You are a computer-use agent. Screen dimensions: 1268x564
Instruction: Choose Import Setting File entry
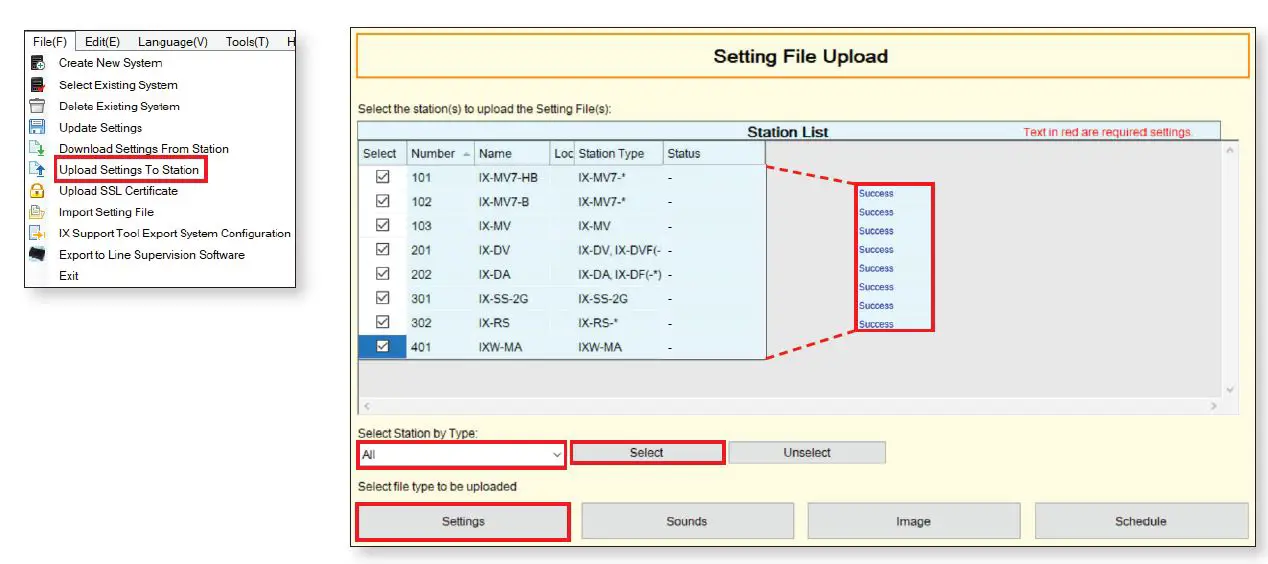[x=106, y=212]
